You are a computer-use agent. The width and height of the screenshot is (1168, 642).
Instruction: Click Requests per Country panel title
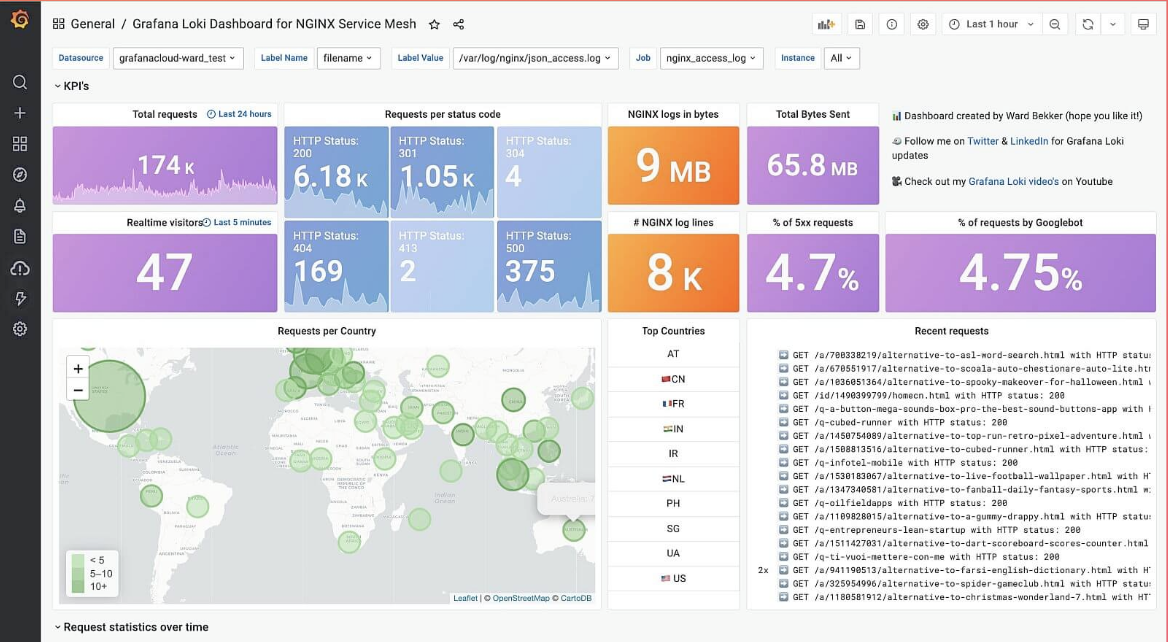pos(326,331)
